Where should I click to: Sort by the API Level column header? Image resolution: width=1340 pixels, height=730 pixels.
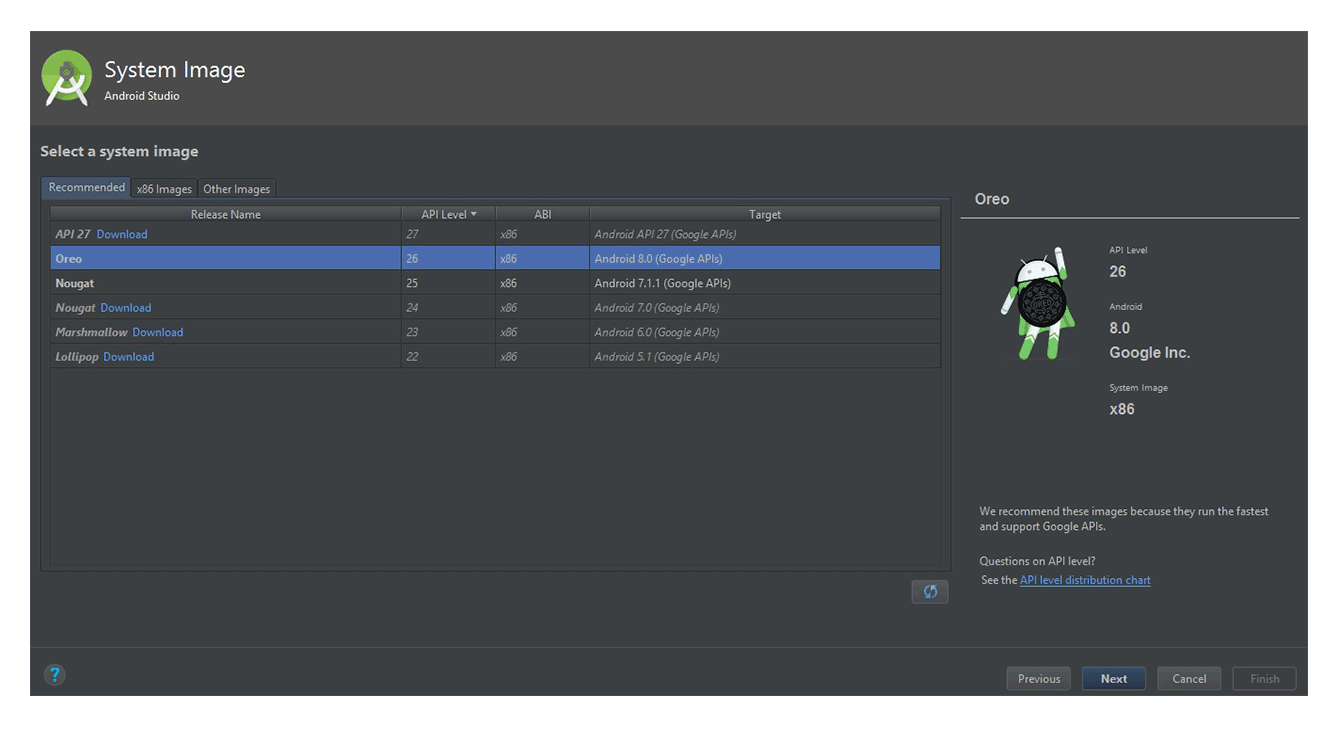point(448,214)
